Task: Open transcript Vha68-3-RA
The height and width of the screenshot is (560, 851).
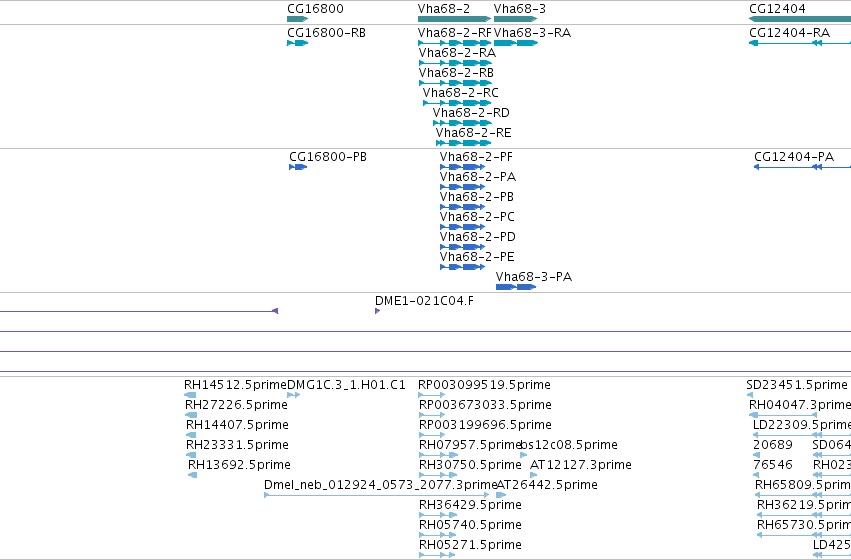Action: (532, 33)
